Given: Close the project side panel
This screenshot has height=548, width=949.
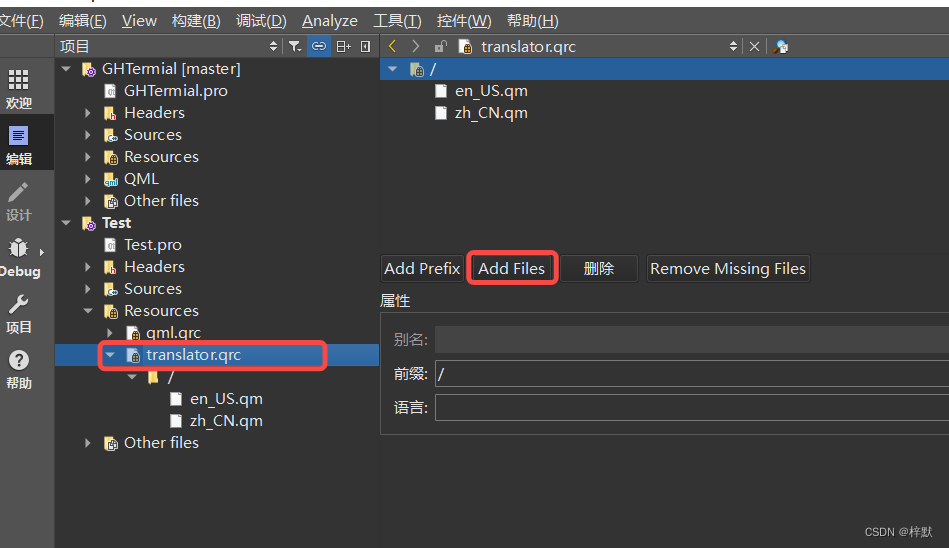Looking at the screenshot, I should pos(366,47).
